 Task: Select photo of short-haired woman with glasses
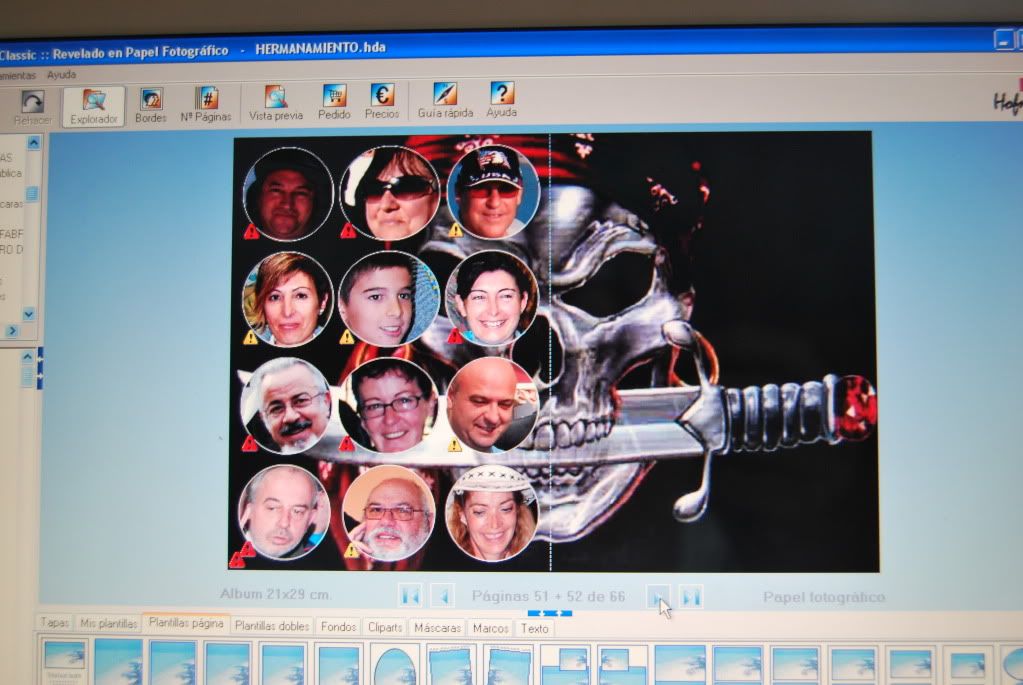(389, 405)
